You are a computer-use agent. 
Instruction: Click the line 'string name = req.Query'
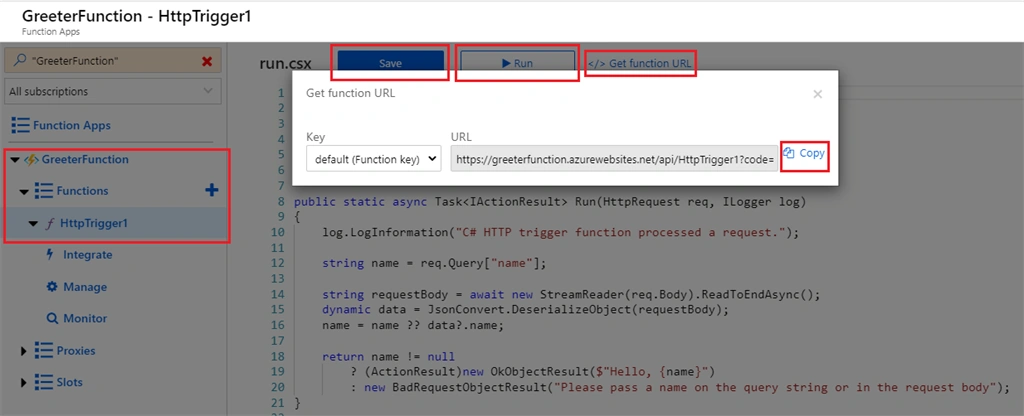tap(434, 263)
